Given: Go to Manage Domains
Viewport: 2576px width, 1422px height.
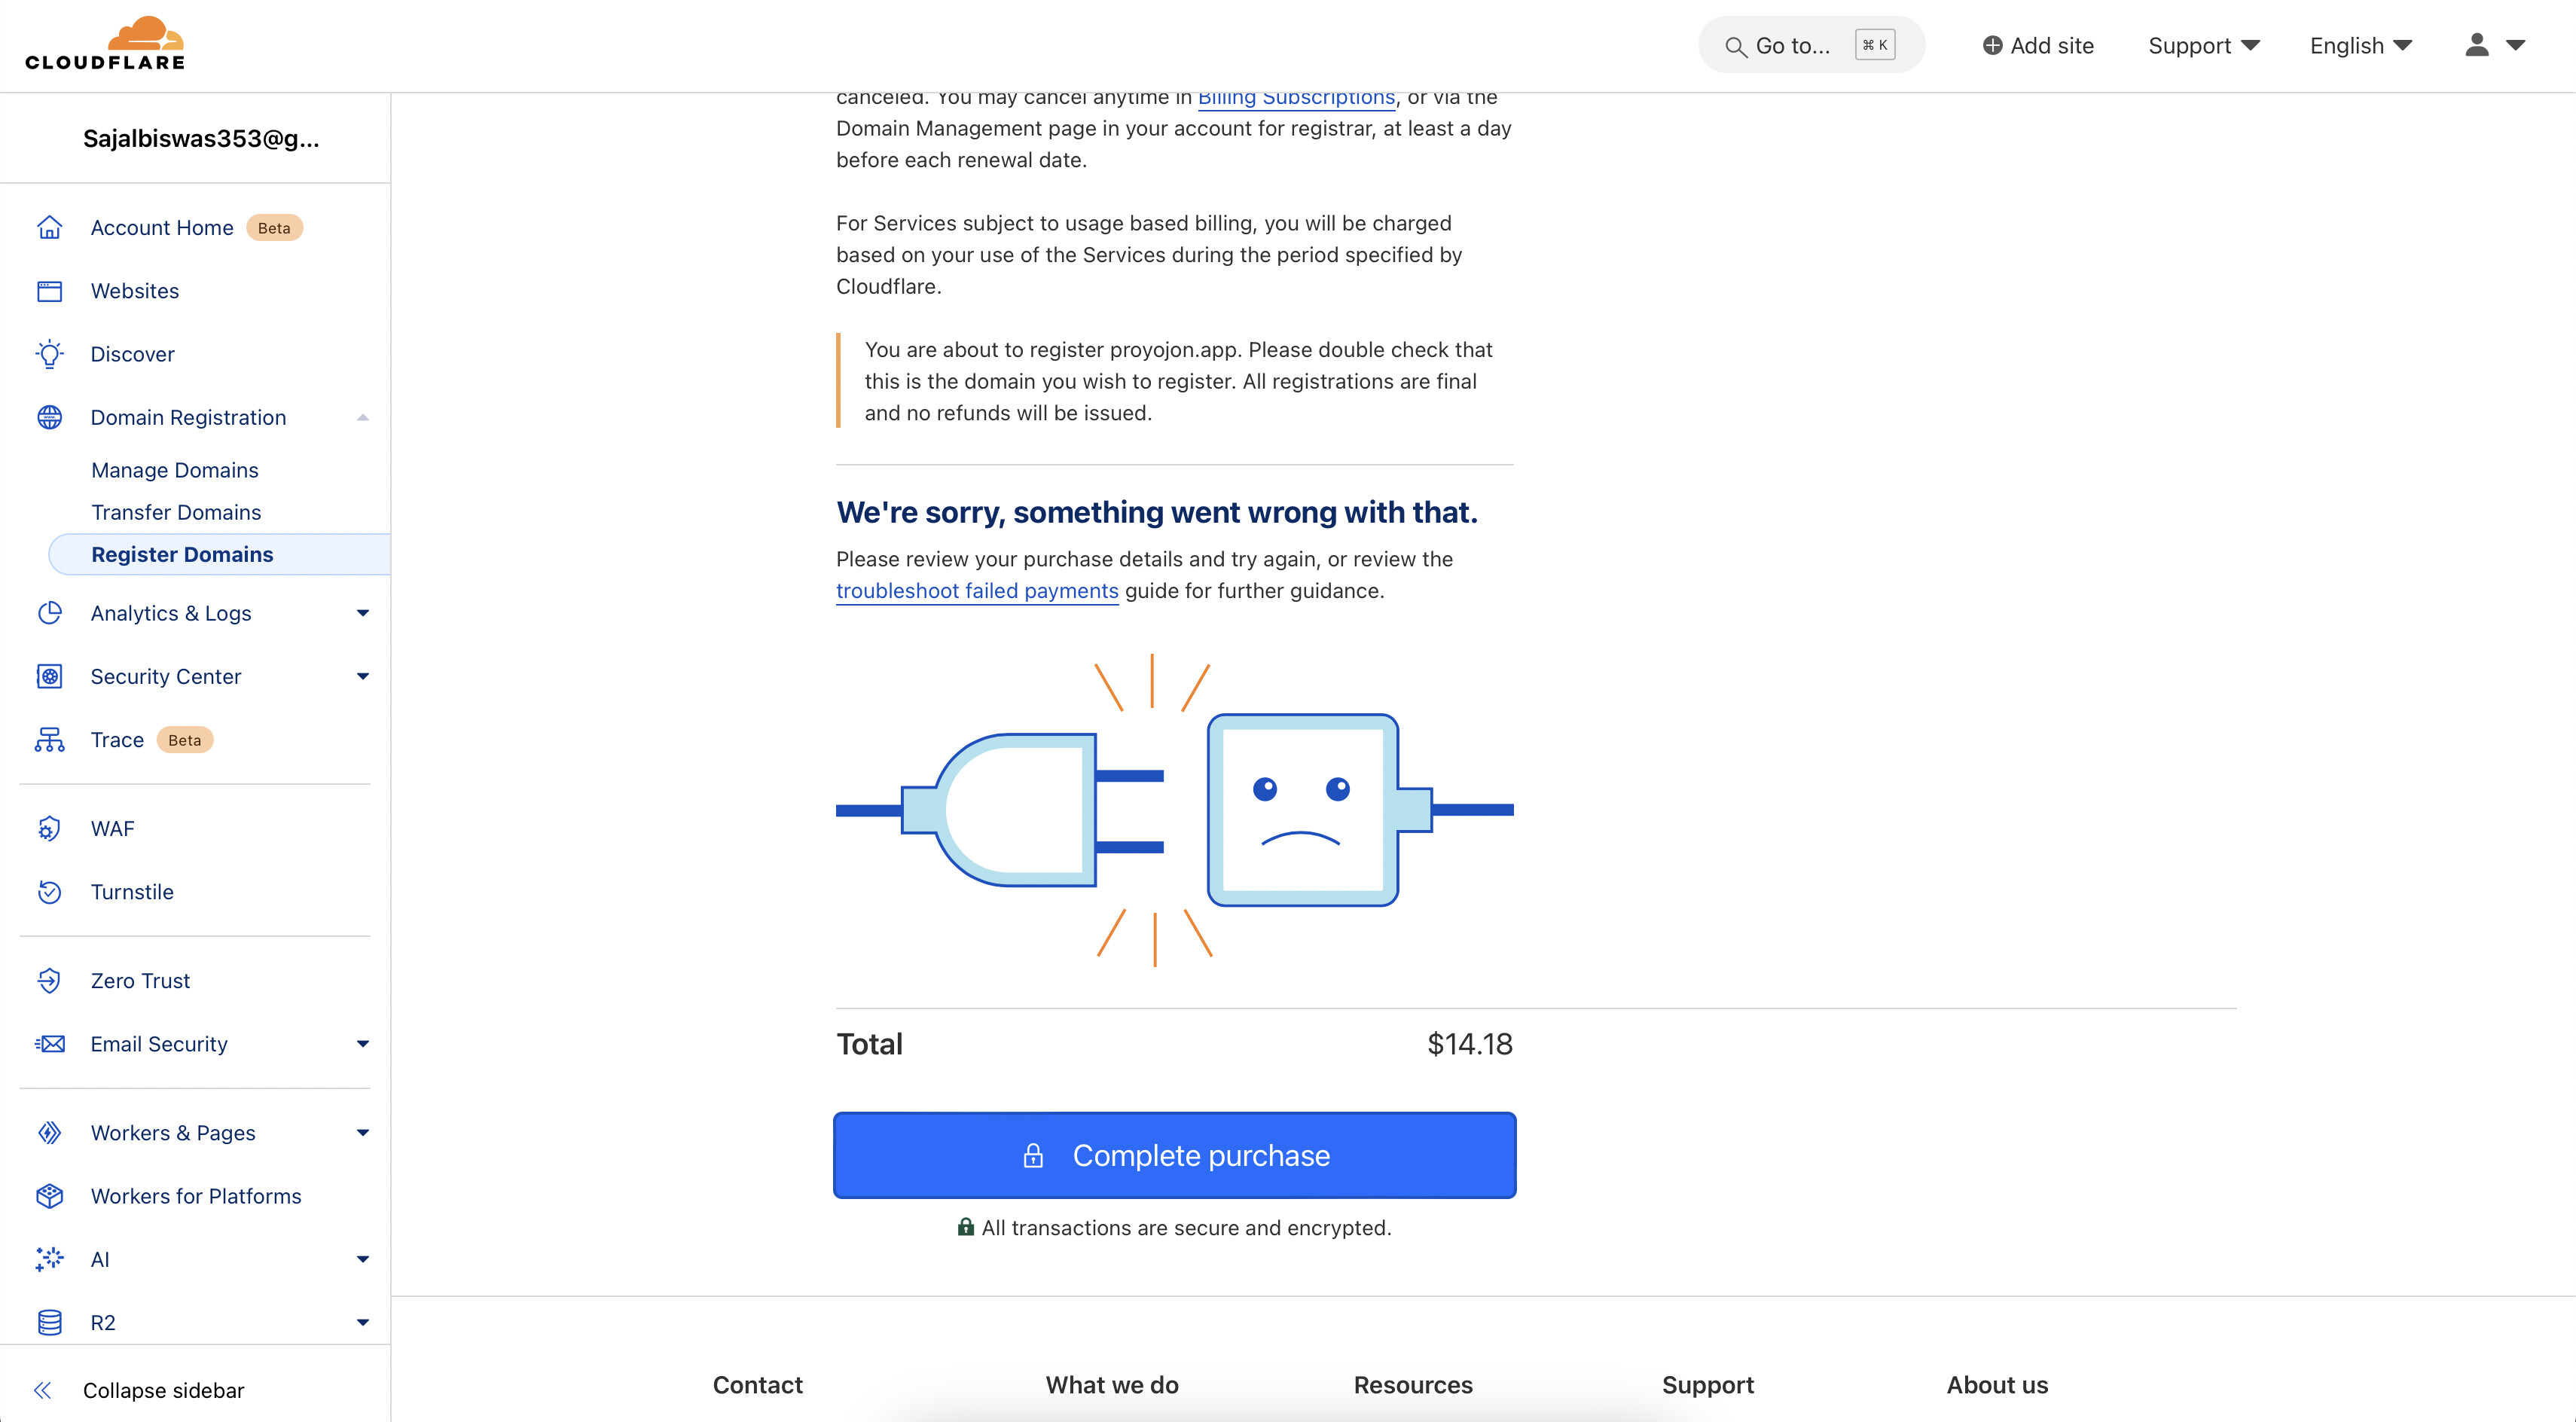Looking at the screenshot, I should pyautogui.click(x=175, y=470).
